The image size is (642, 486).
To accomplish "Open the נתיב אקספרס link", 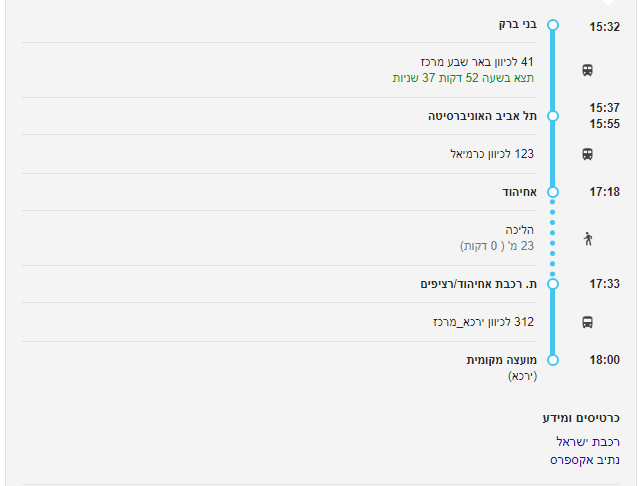I will click(585, 460).
